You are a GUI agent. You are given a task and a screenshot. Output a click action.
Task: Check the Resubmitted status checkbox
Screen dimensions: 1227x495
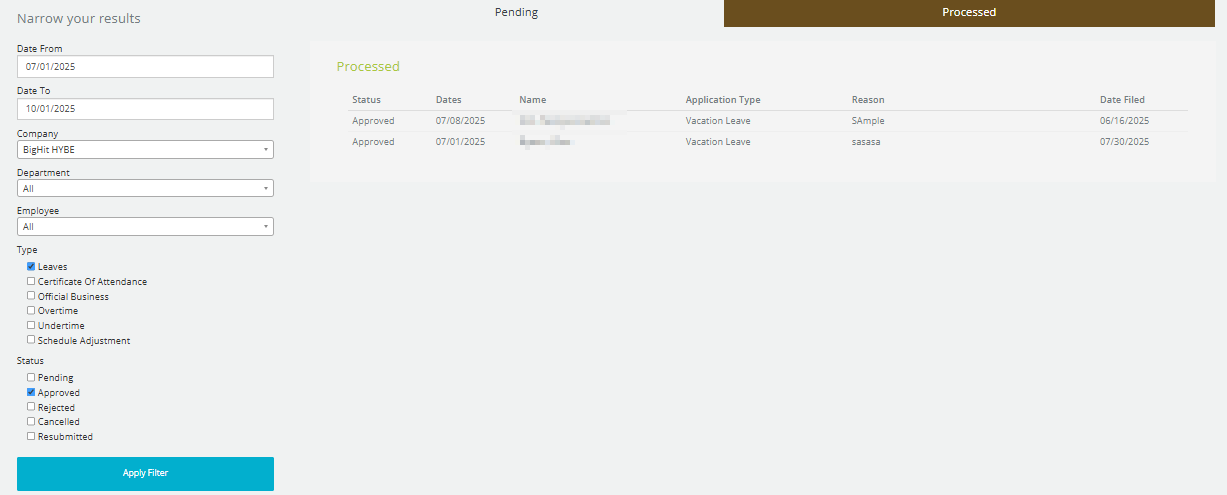31,436
